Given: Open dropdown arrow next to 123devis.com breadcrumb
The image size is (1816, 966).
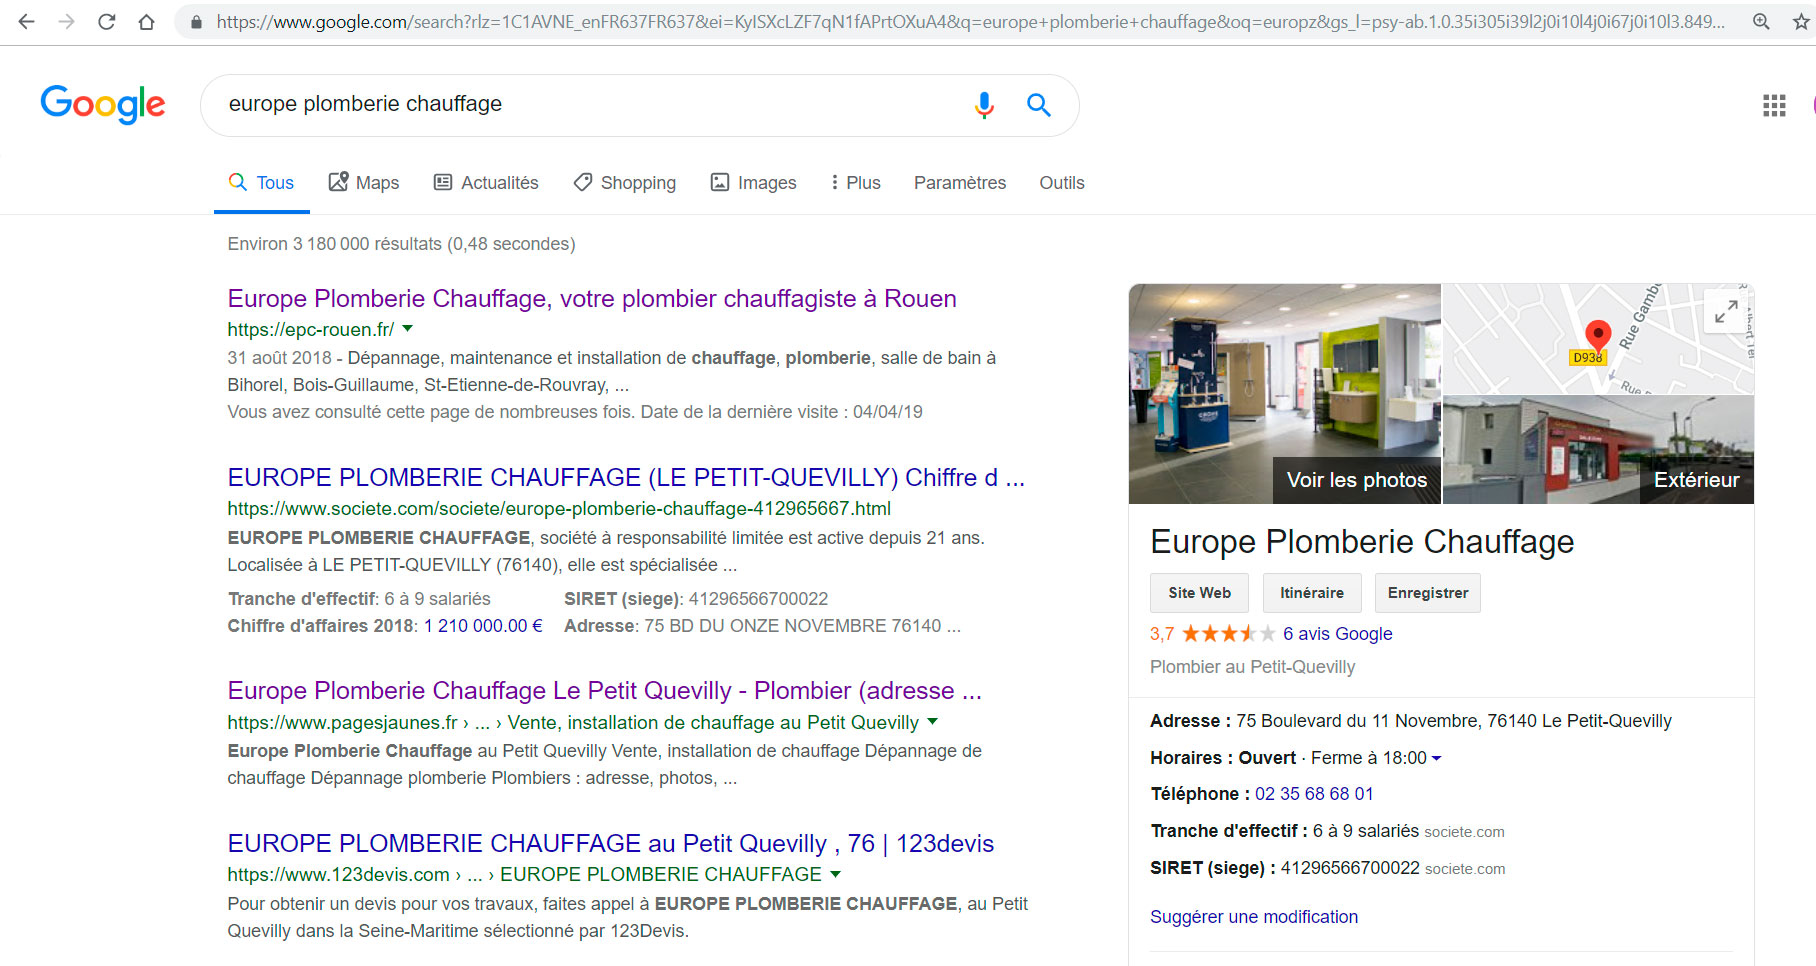Looking at the screenshot, I should 836,874.
